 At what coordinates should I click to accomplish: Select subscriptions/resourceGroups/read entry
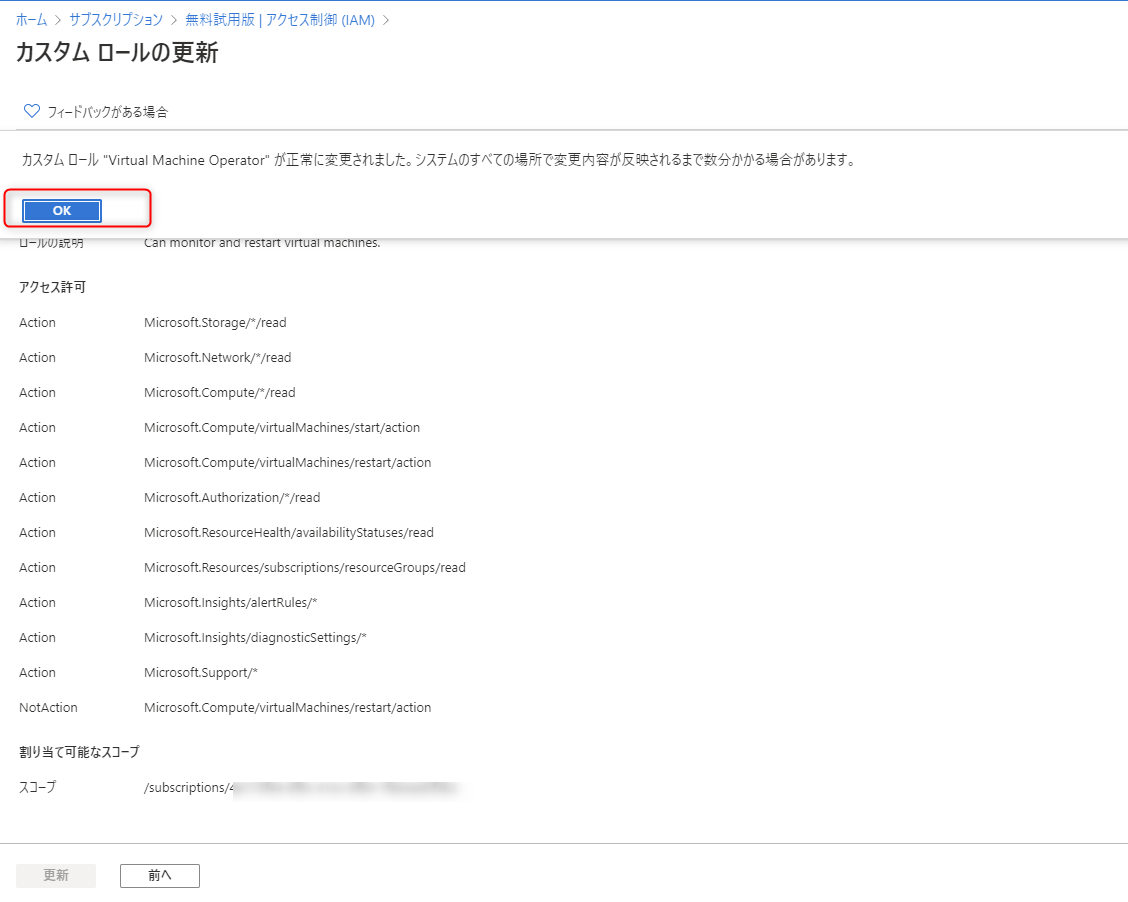point(305,568)
